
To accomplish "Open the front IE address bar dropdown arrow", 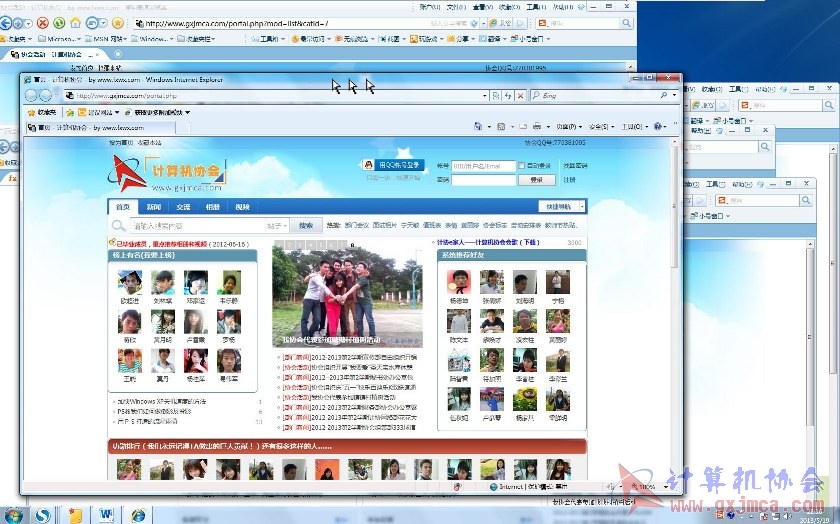I will 485,95.
